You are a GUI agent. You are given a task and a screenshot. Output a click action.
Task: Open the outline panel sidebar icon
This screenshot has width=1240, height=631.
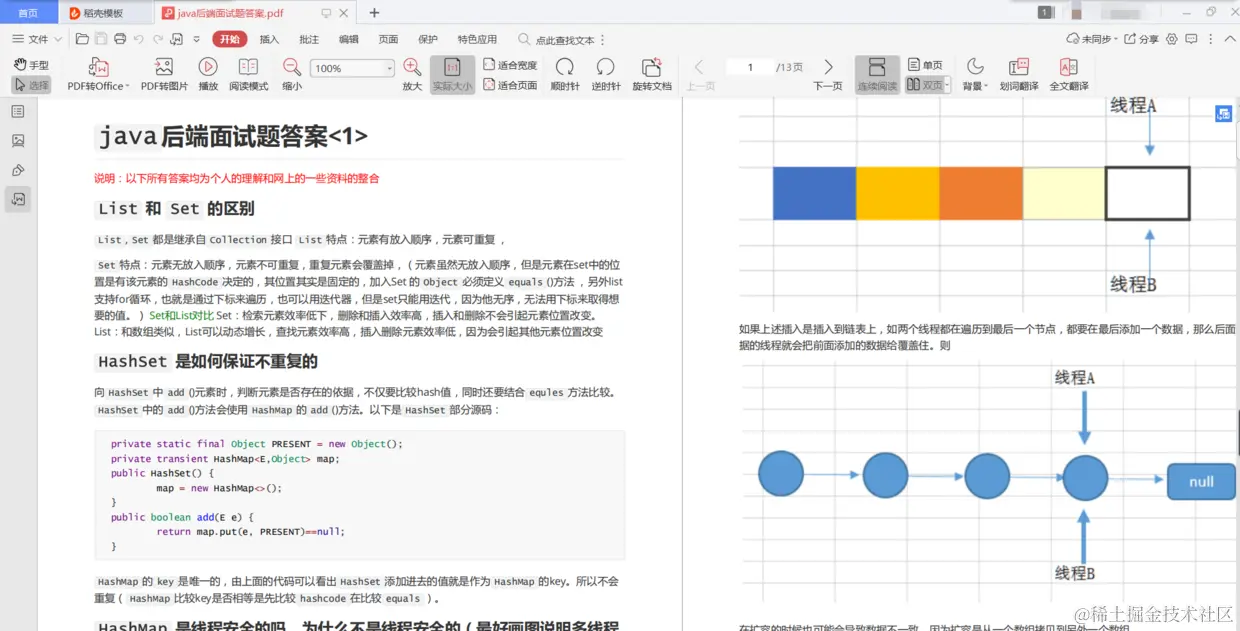(18, 111)
